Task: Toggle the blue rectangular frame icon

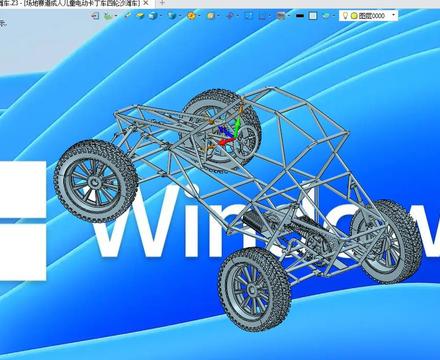Action: point(249,16)
